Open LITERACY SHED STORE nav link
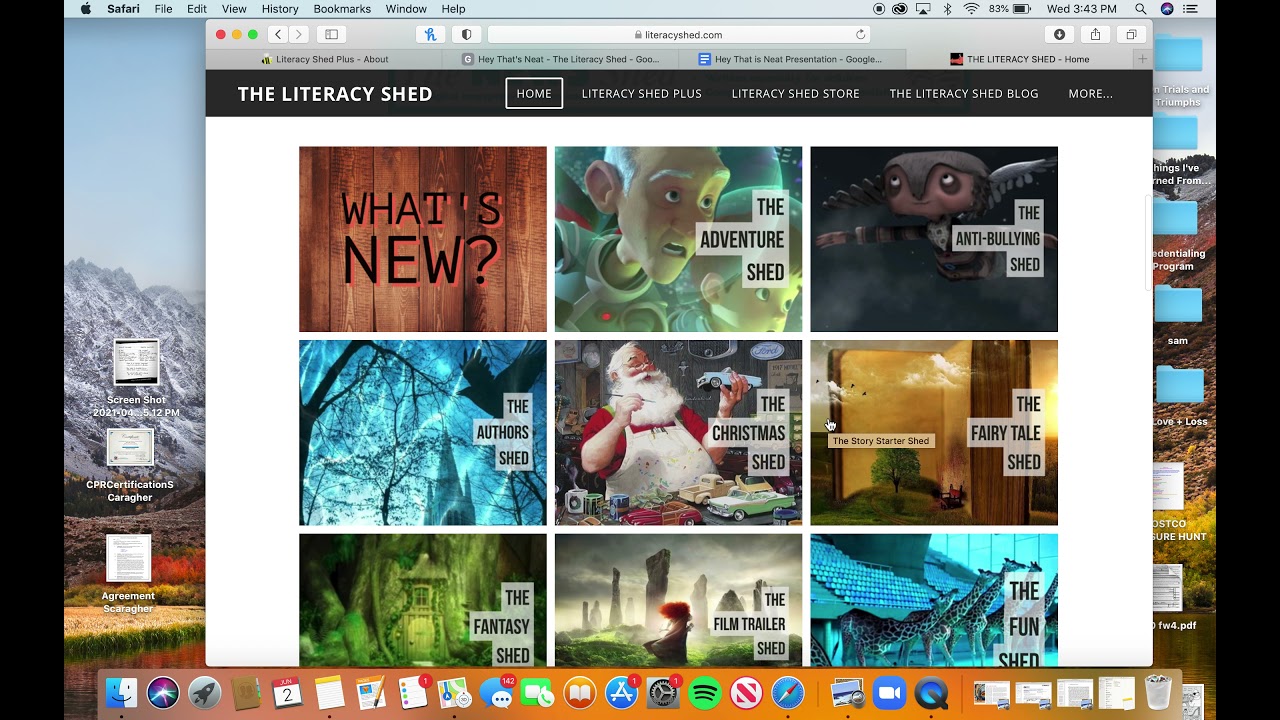The image size is (1280, 720). (796, 93)
